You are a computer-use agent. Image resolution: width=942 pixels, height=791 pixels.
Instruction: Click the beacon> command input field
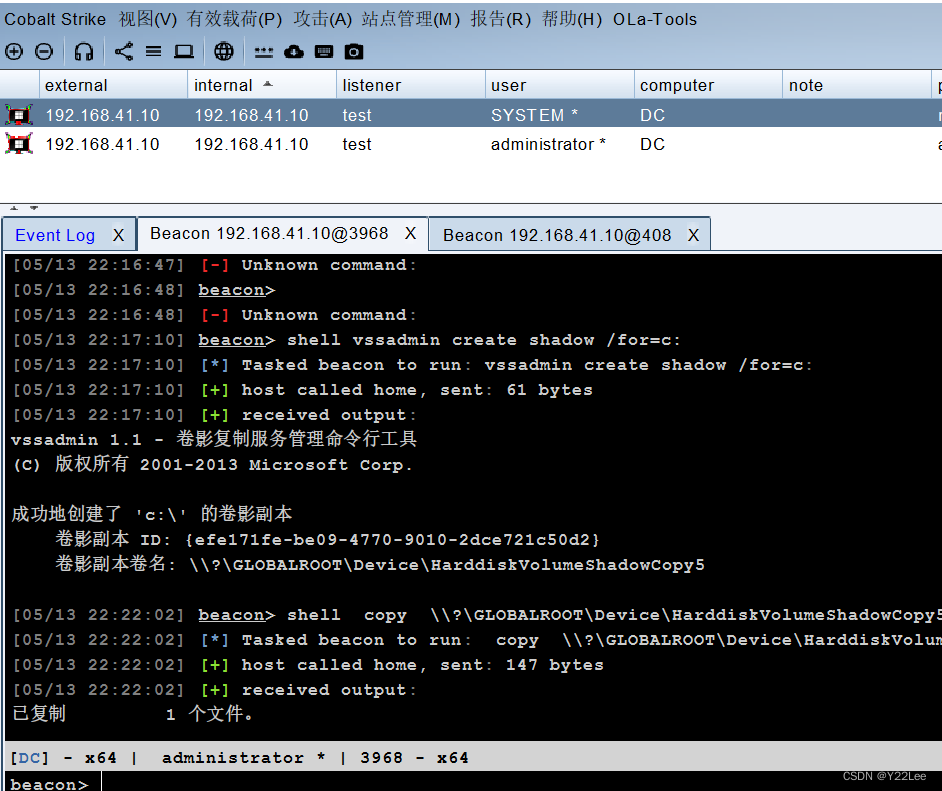pos(521,783)
